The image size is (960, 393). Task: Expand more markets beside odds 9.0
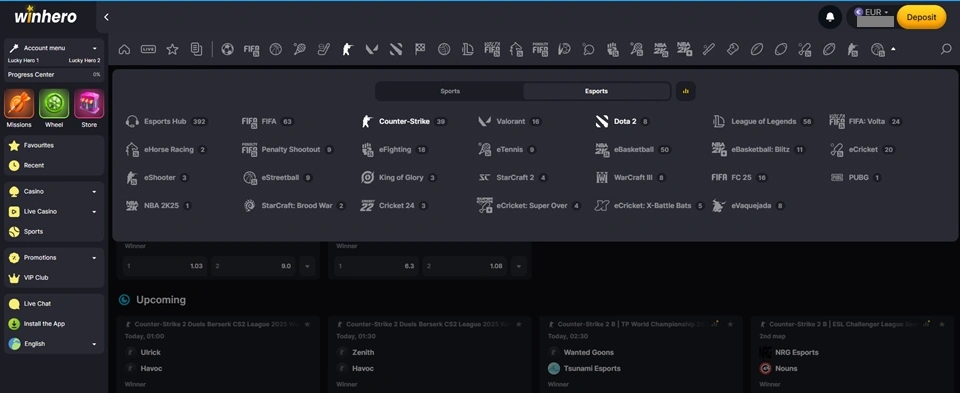(x=307, y=266)
